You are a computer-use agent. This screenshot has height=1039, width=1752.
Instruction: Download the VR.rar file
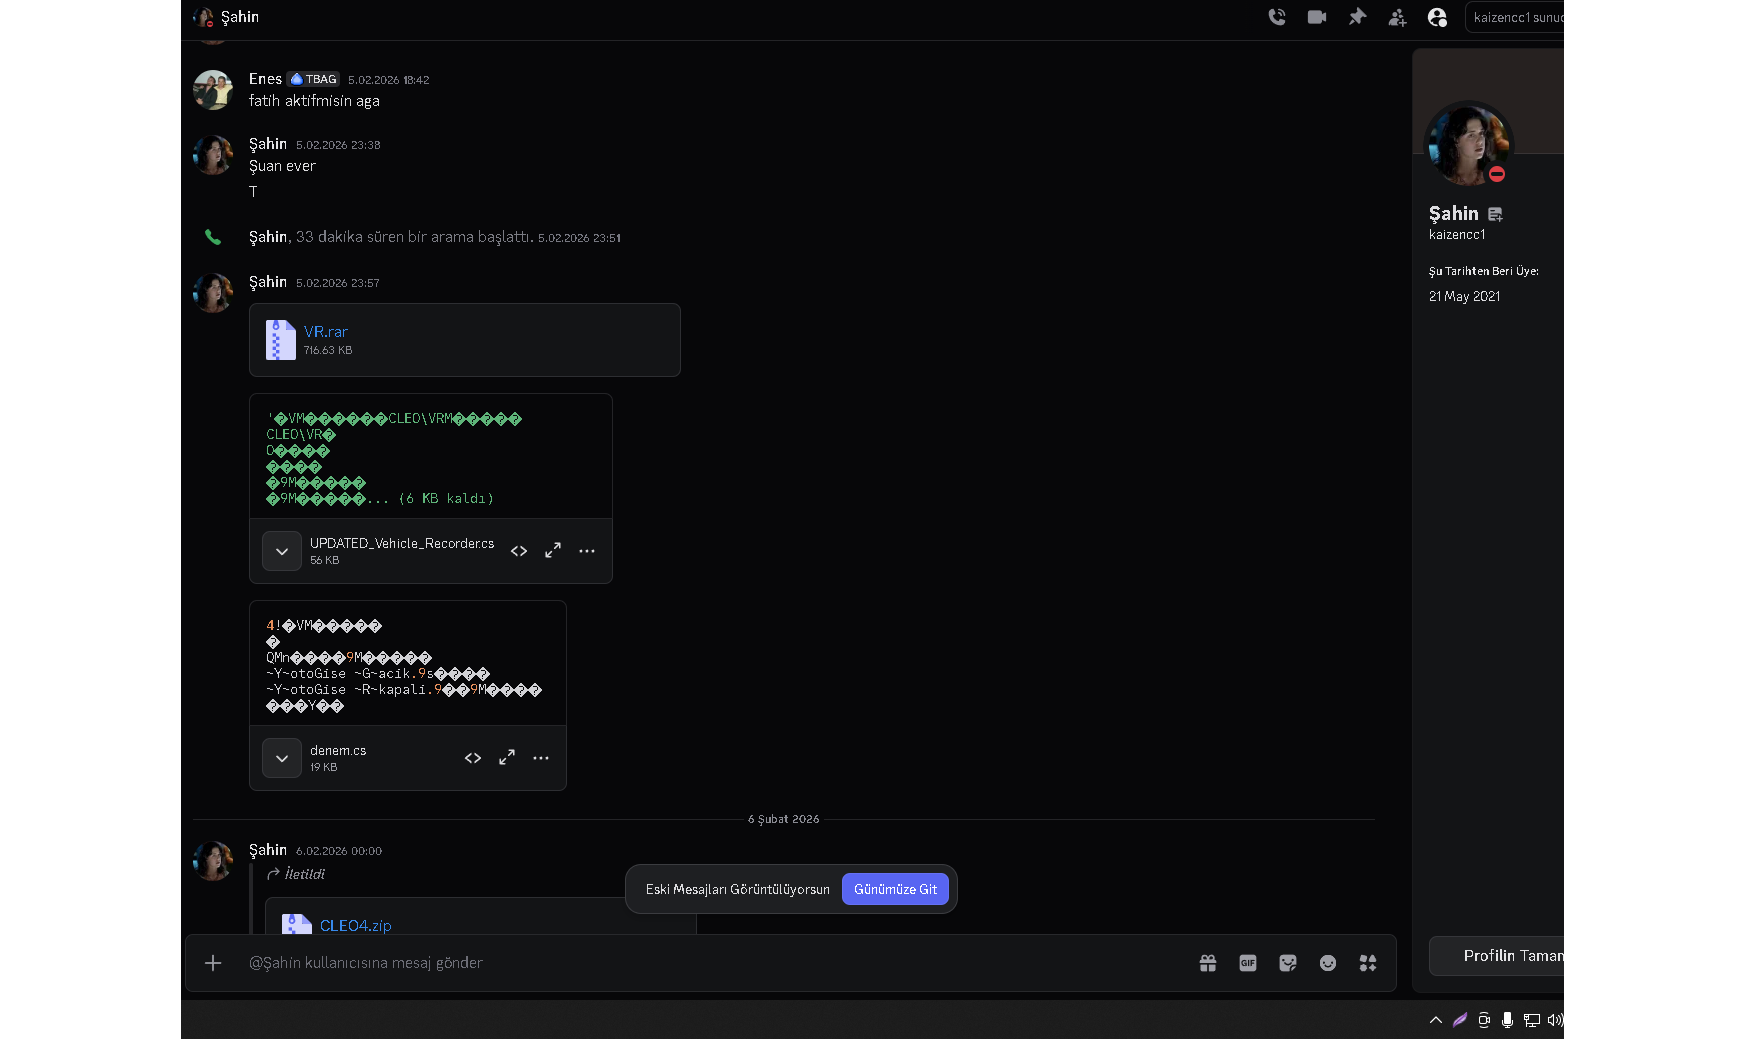point(326,332)
